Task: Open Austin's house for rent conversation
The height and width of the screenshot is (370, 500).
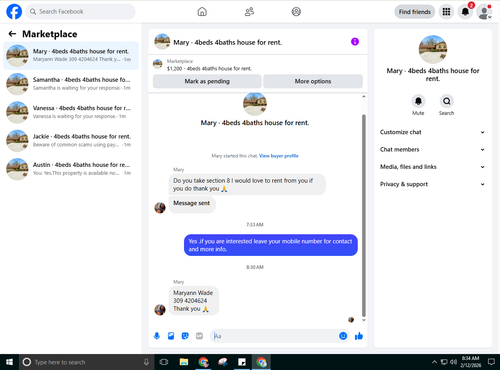Action: (71, 169)
